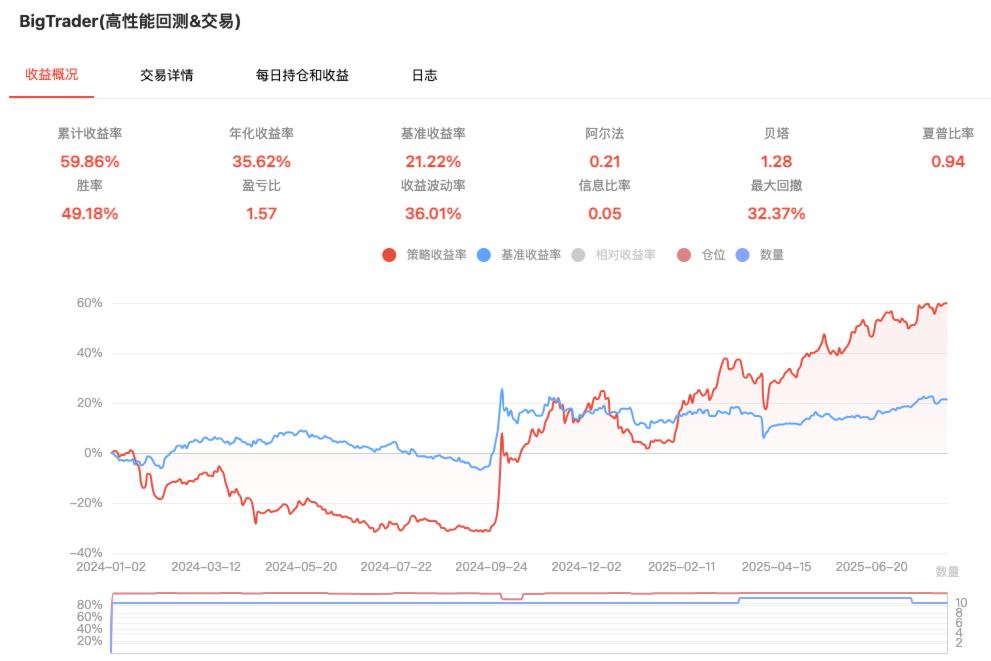Click the 累计收益率 value 59.86%
This screenshot has height=661, width=991.
[x=90, y=161]
